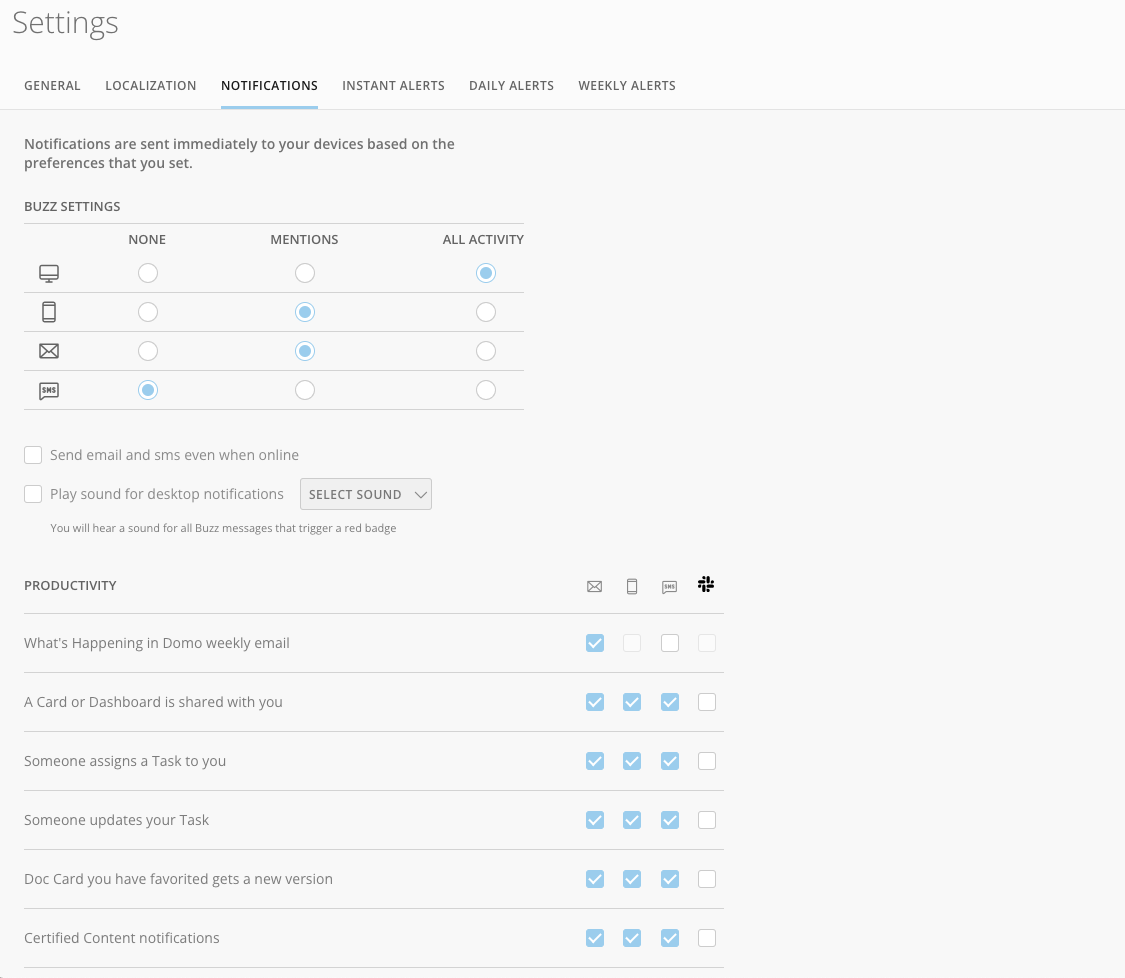The image size is (1125, 978).
Task: Click the Weekly Alerts tab
Action: (x=627, y=85)
